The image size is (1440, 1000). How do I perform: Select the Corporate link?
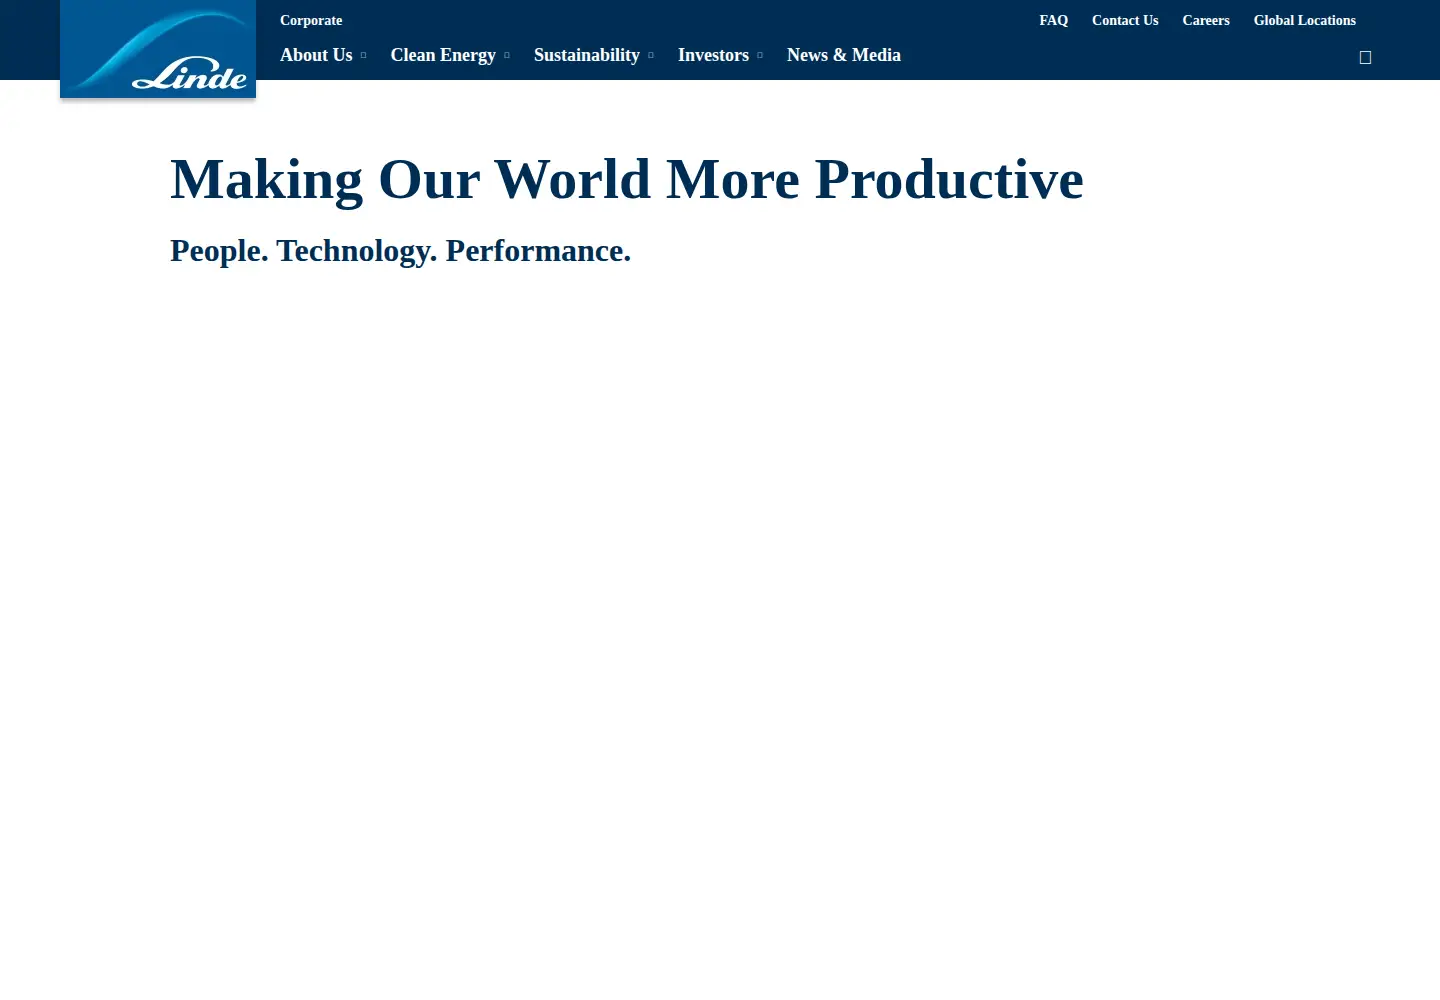pos(311,20)
